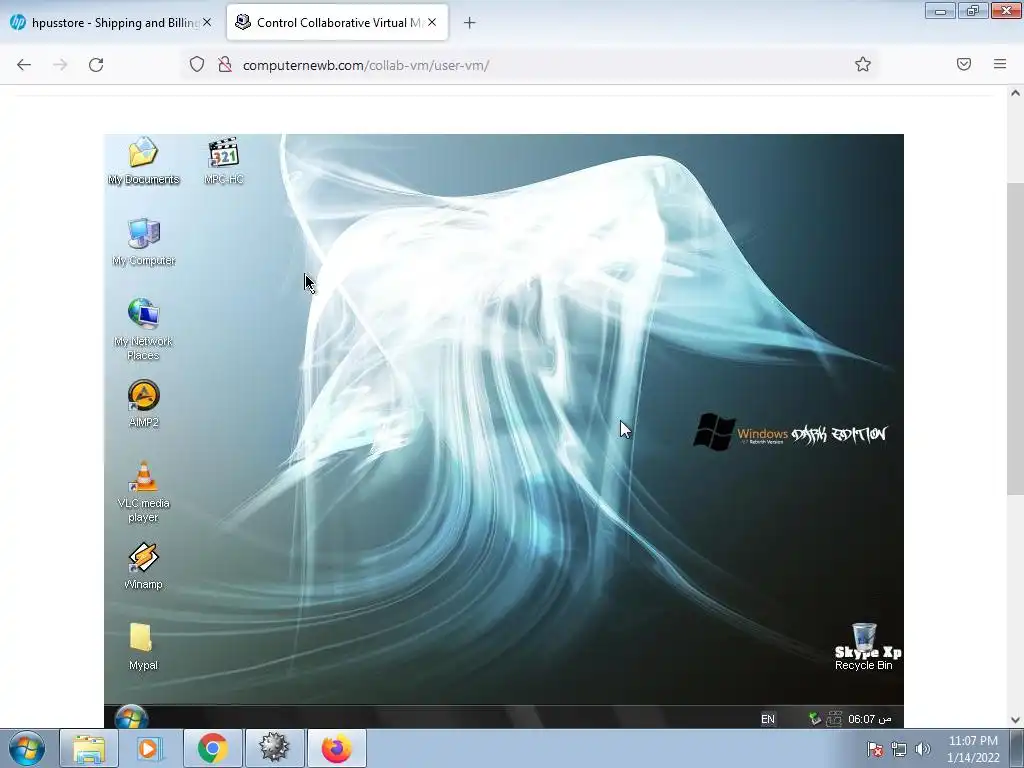1024x768 pixels.
Task: Click the page scrollbar up arrow
Action: 1016,93
